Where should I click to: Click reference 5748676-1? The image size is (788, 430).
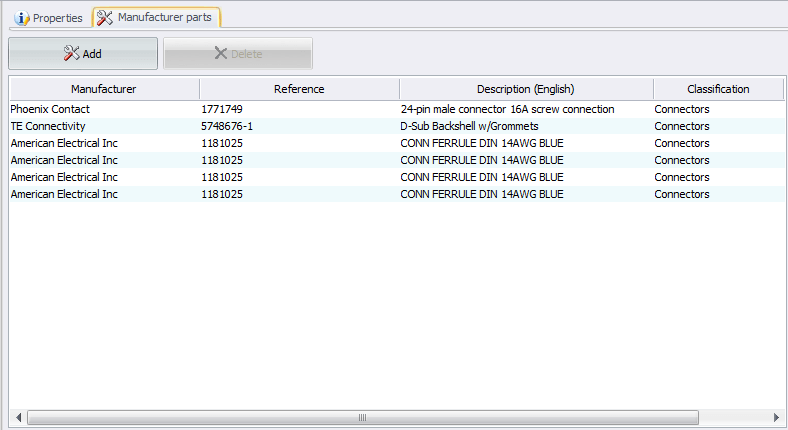227,126
